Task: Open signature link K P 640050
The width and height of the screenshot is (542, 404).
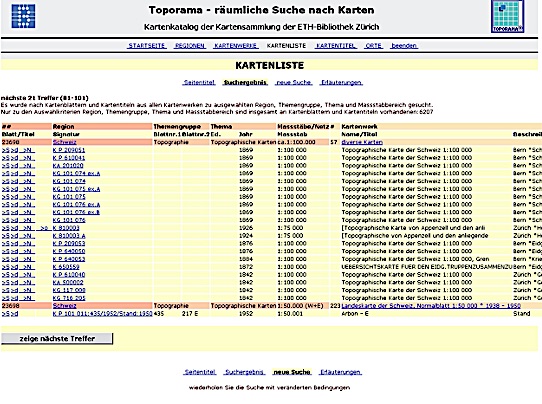Action: [69, 251]
